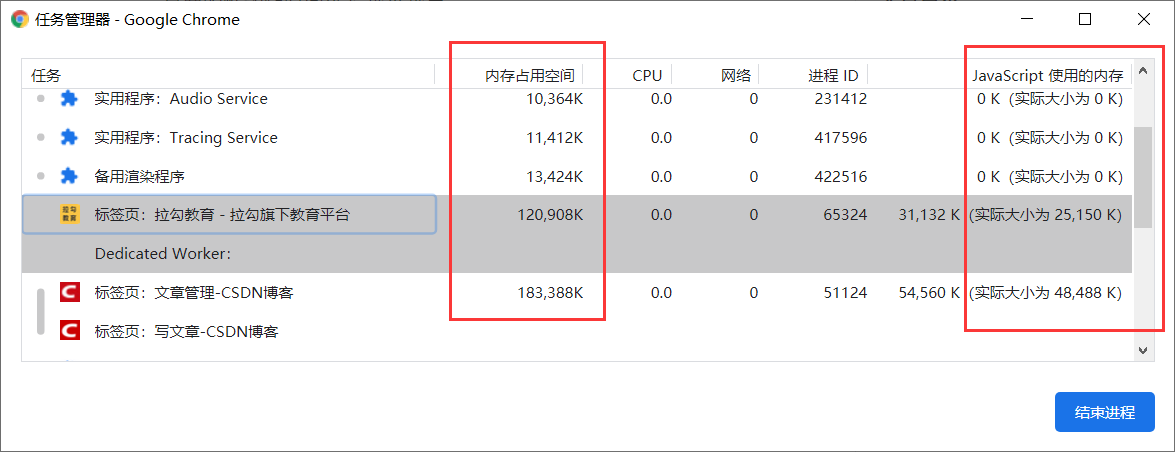Click memory value 11,412K

coord(555,137)
